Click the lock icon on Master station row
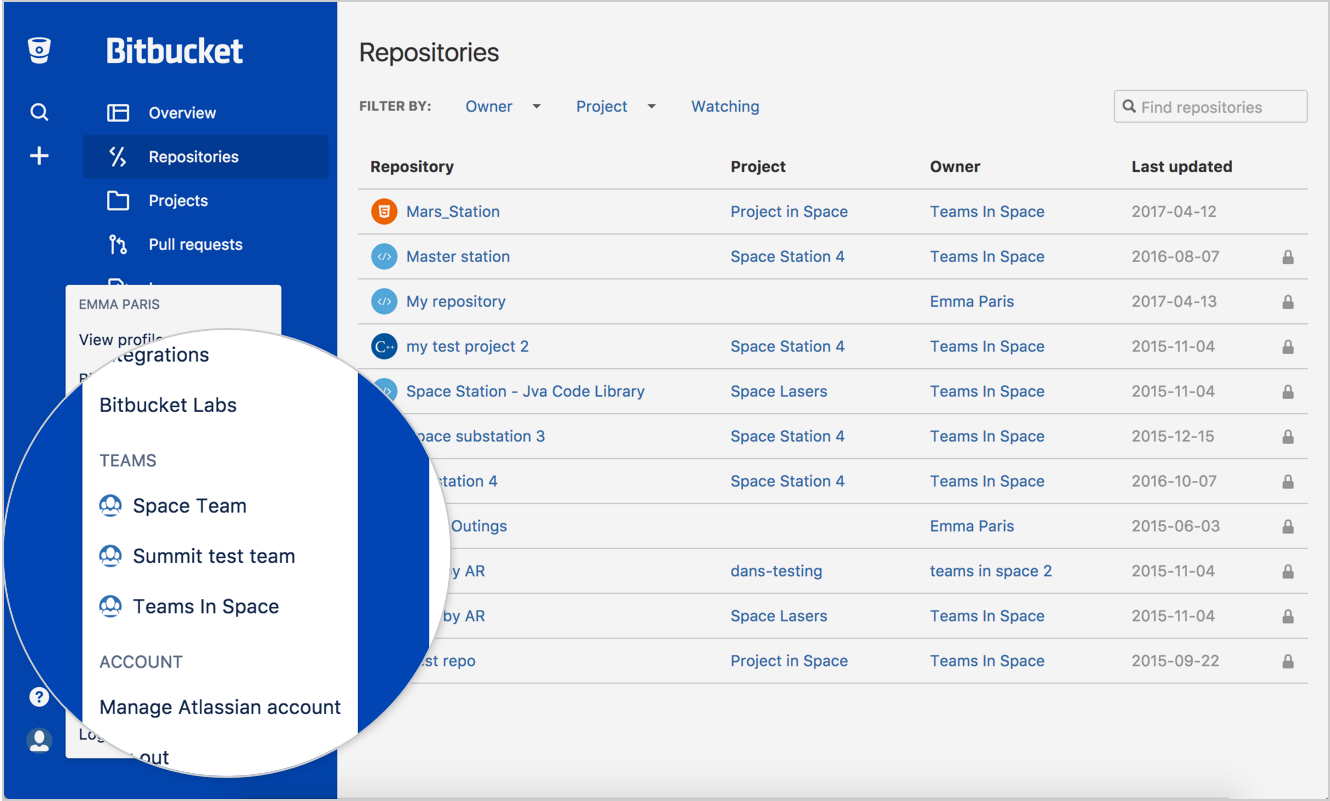Viewport: 1330px width, 801px height. click(x=1288, y=257)
